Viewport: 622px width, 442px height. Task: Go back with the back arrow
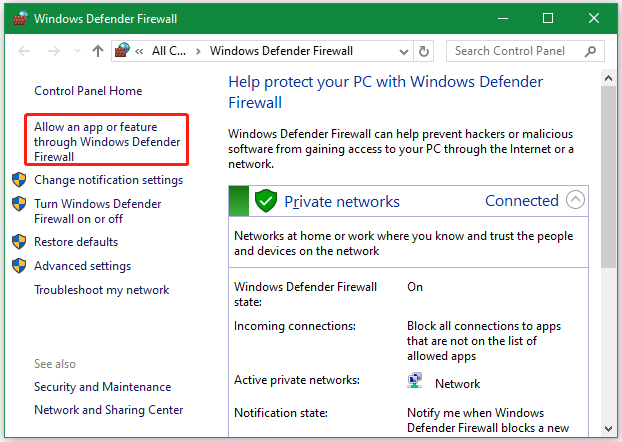[x=24, y=51]
